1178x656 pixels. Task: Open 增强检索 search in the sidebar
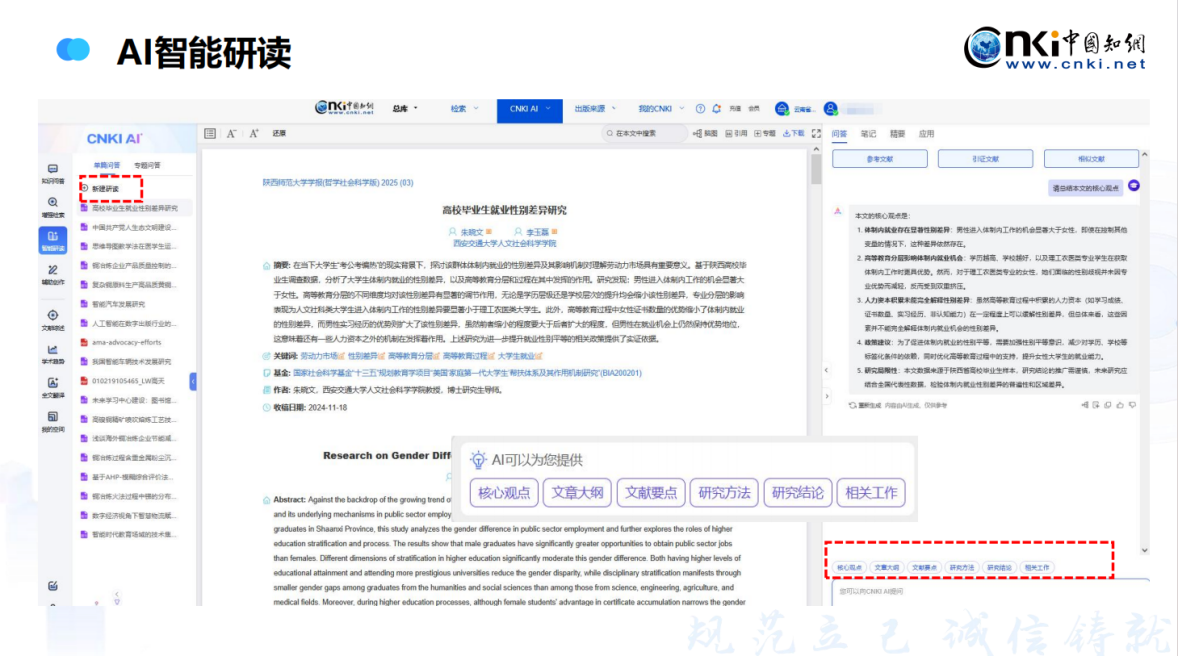click(x=53, y=206)
